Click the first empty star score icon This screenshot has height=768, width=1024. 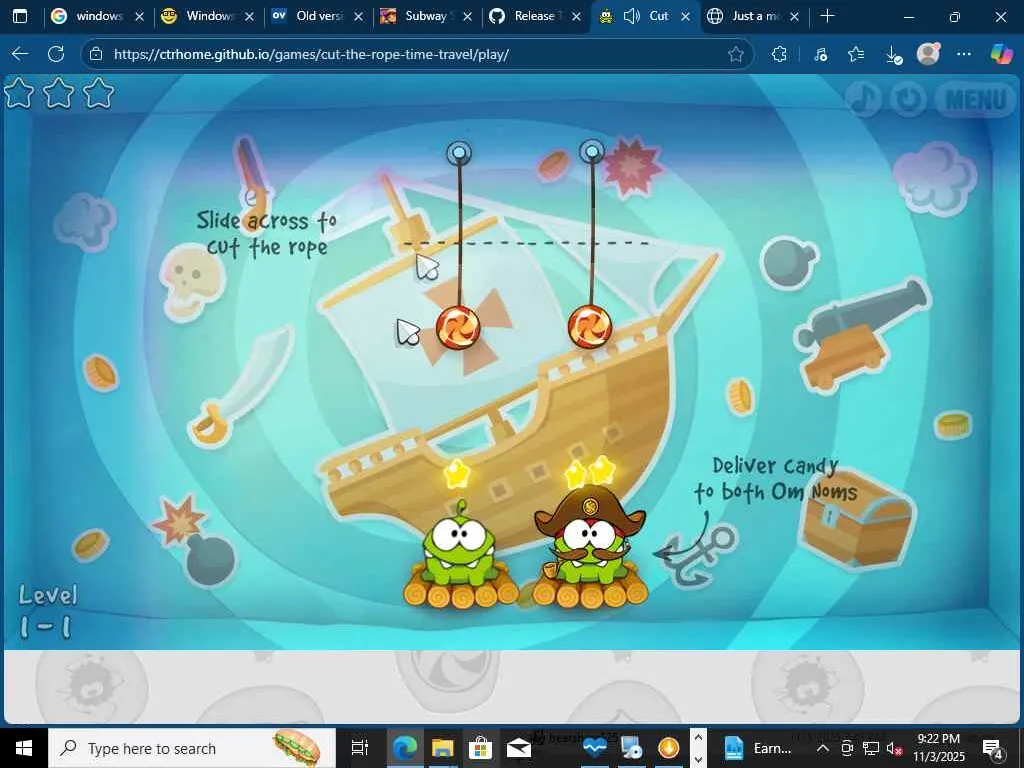point(19,93)
